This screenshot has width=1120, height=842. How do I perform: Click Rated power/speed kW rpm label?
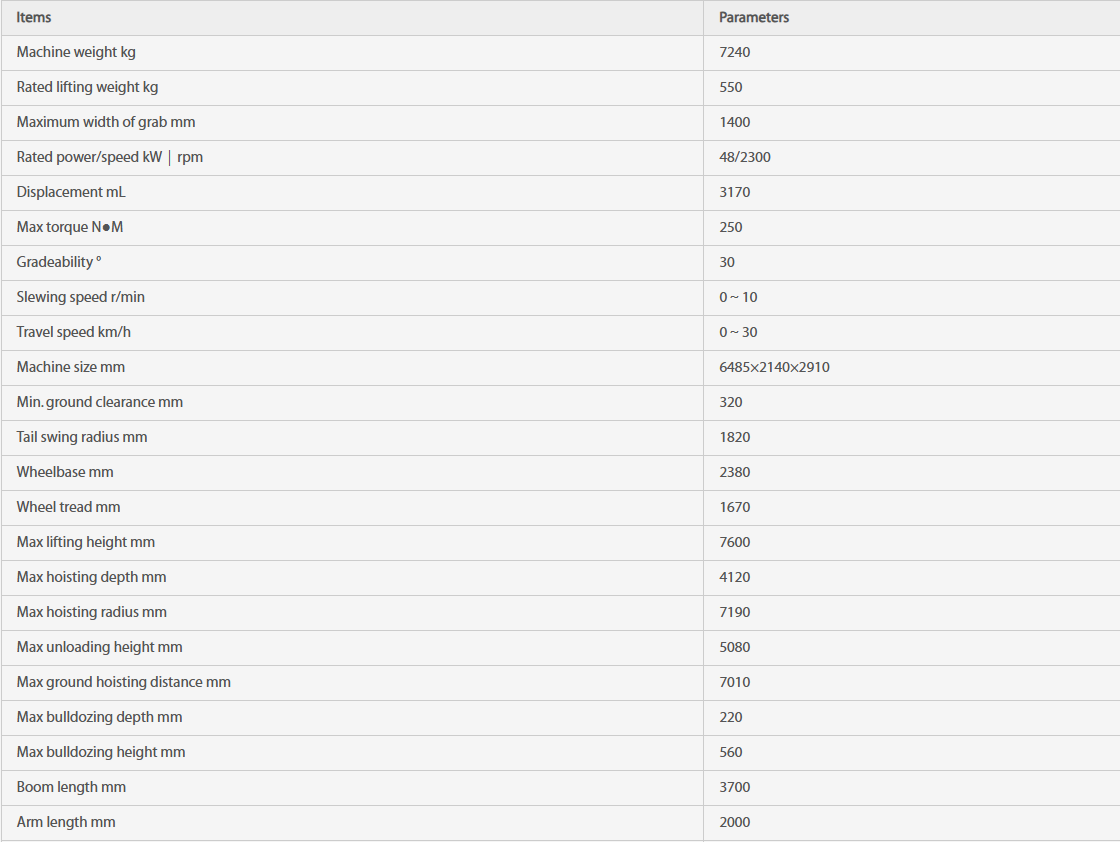point(110,157)
